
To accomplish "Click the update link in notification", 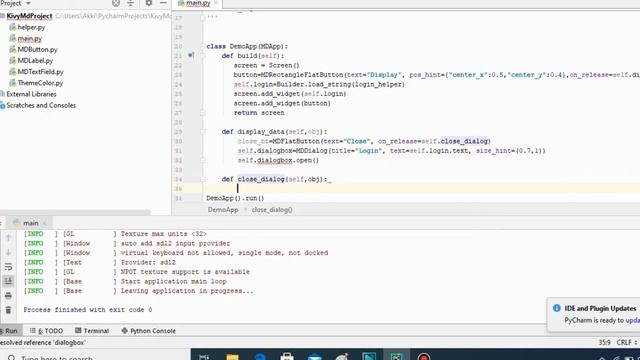I will 633,320.
